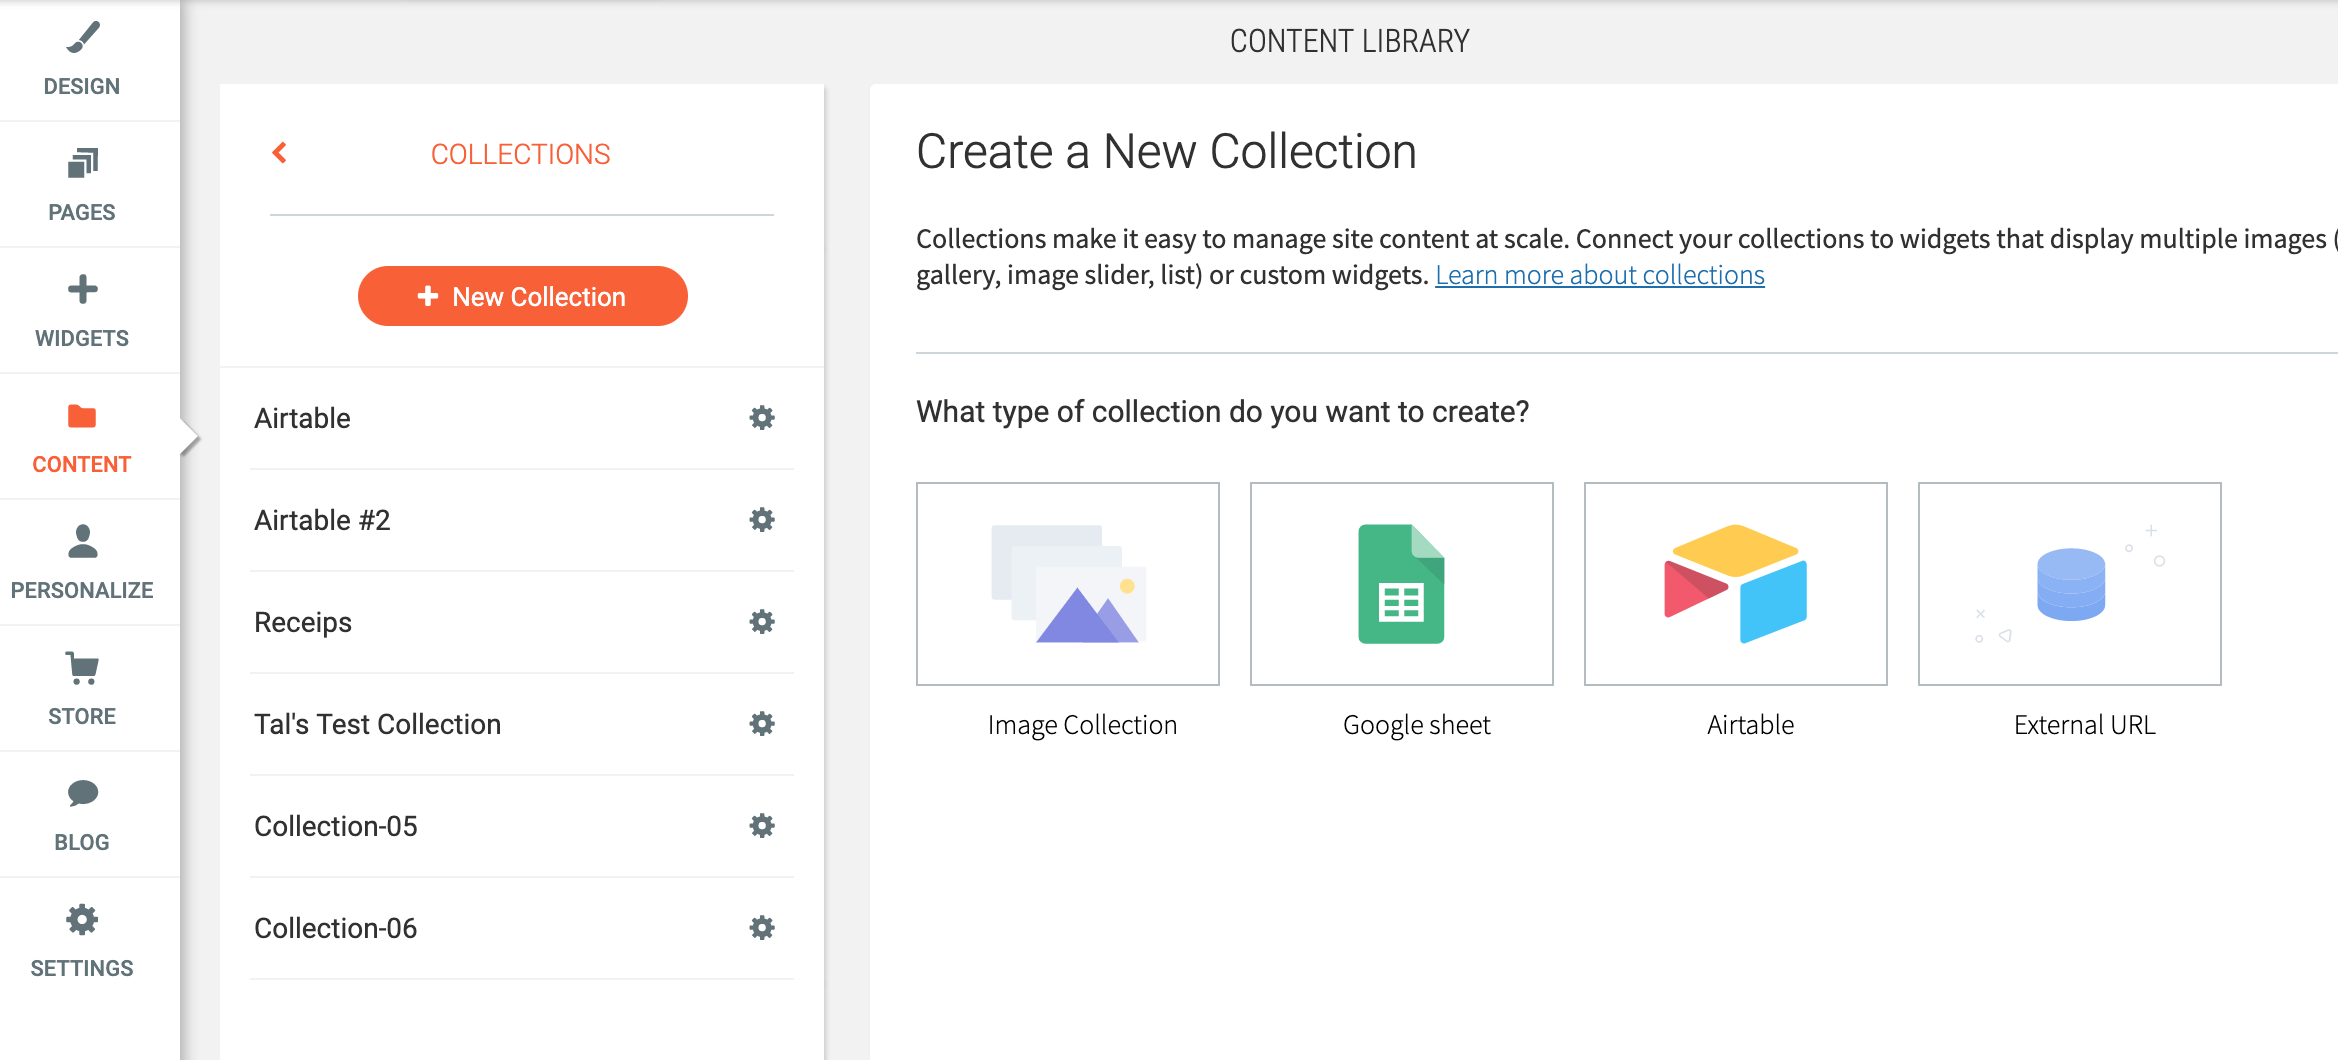The width and height of the screenshot is (2338, 1060).
Task: Open settings gear for Collection-05
Action: [761, 825]
